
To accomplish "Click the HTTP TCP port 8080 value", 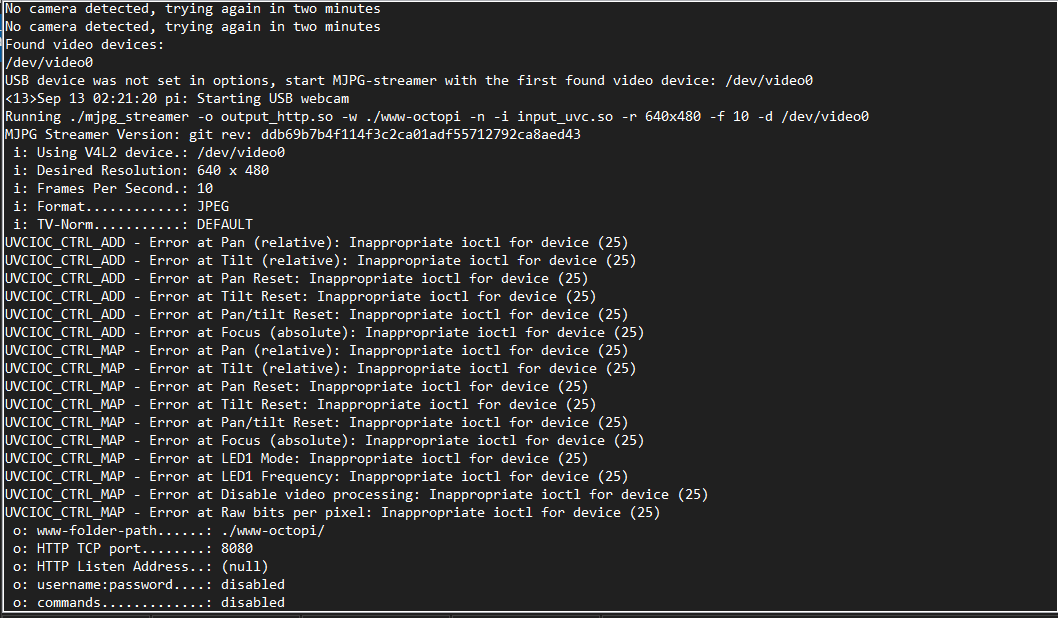I will (237, 549).
